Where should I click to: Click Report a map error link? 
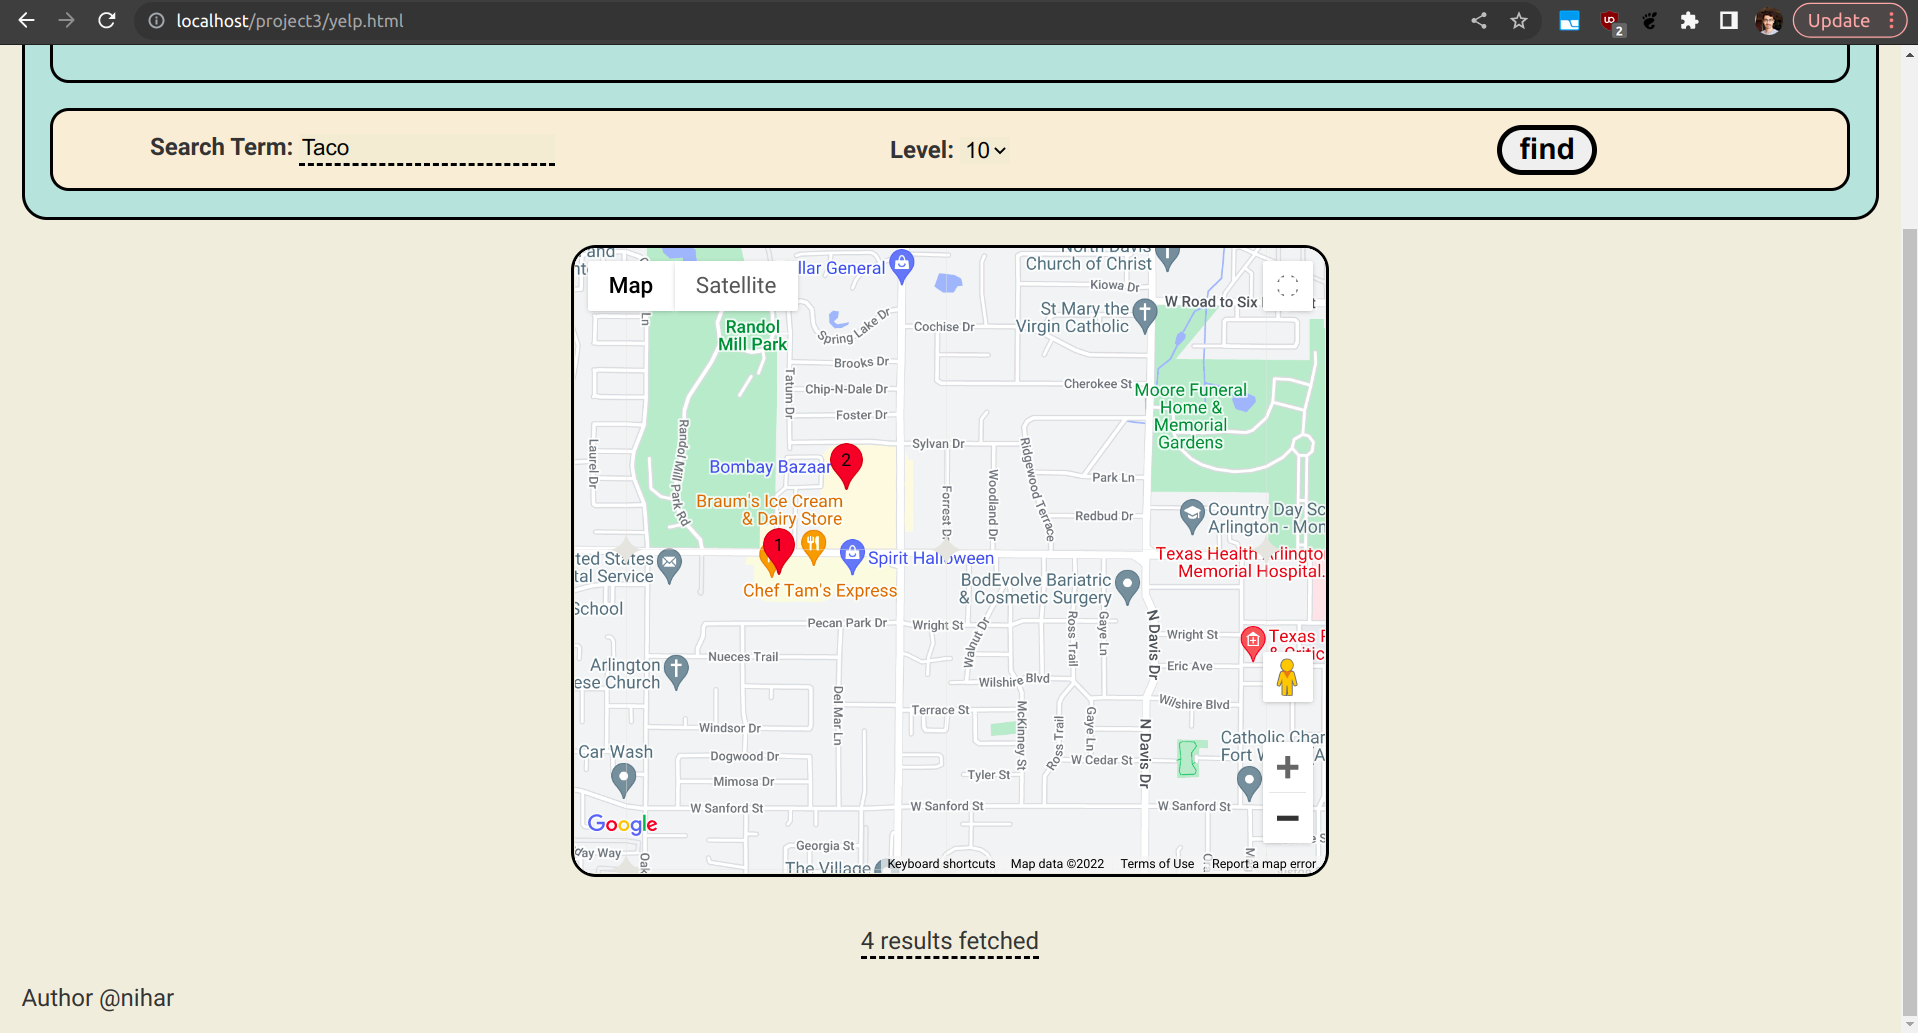[x=1263, y=864]
